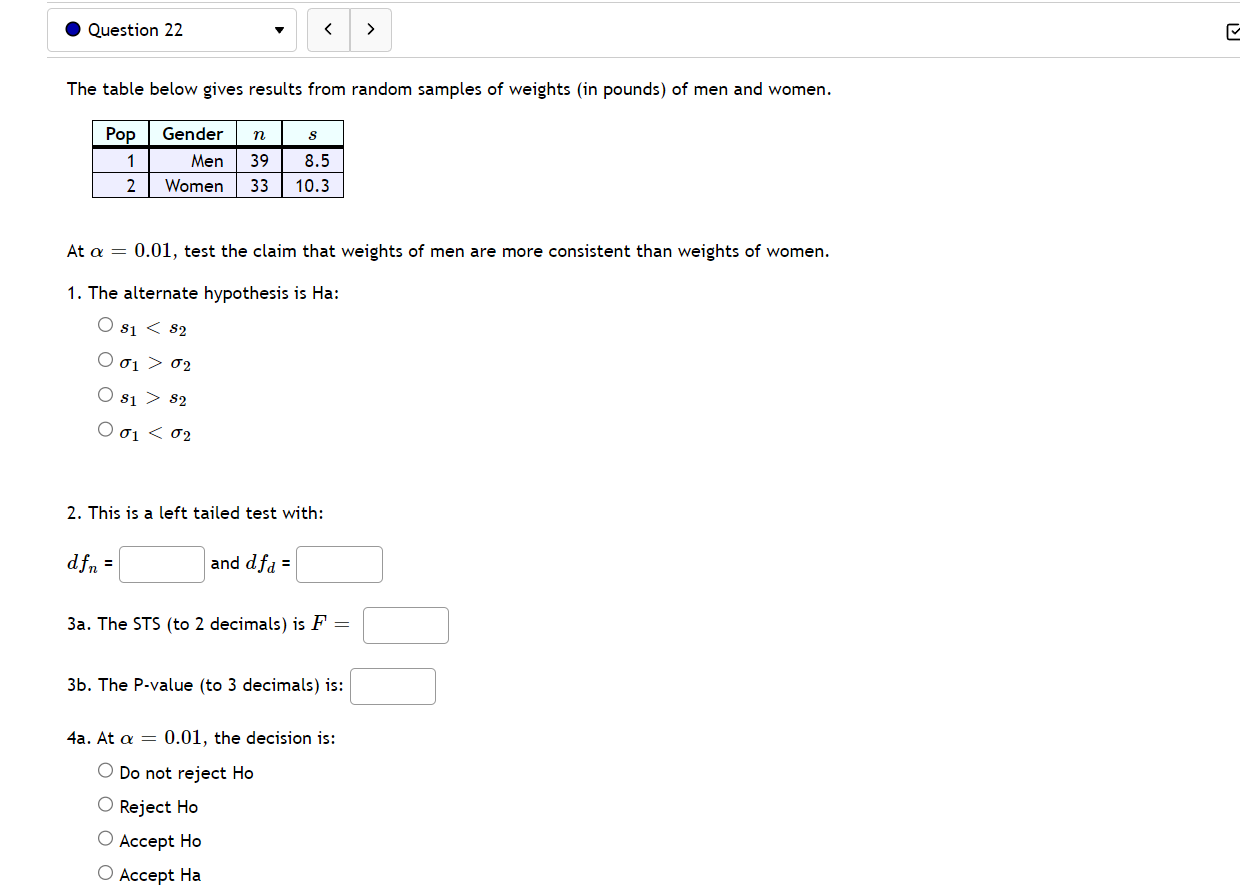This screenshot has height=896, width=1240.
Task: Click the df numerator input box
Action: (162, 564)
